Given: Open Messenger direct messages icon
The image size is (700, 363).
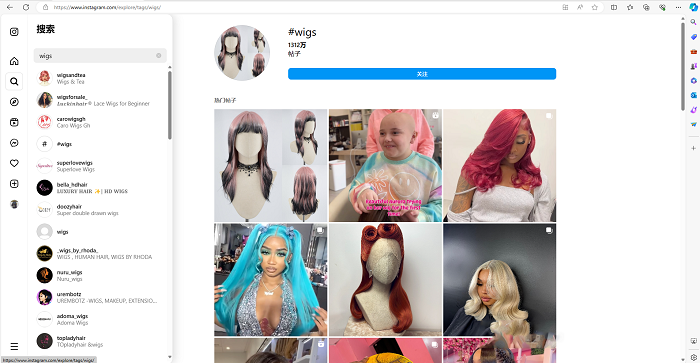Looking at the screenshot, I should [x=14, y=143].
